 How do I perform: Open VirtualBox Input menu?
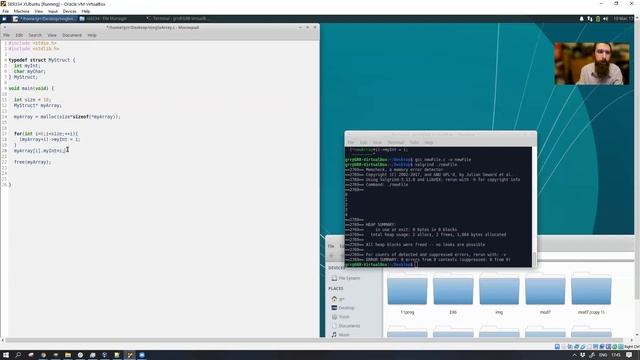53,11
